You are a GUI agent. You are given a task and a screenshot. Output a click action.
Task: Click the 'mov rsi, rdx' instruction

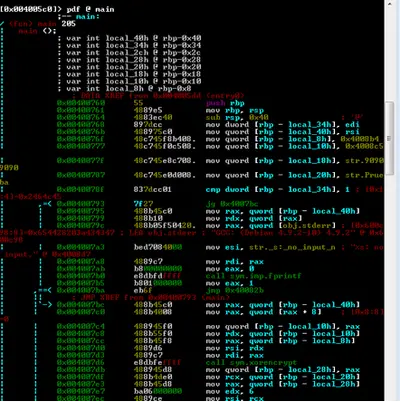click(x=235, y=348)
